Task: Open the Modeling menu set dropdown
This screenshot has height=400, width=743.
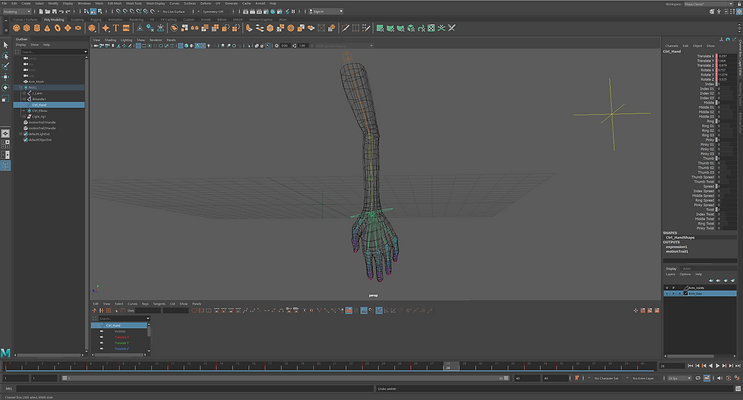Action: (x=17, y=11)
